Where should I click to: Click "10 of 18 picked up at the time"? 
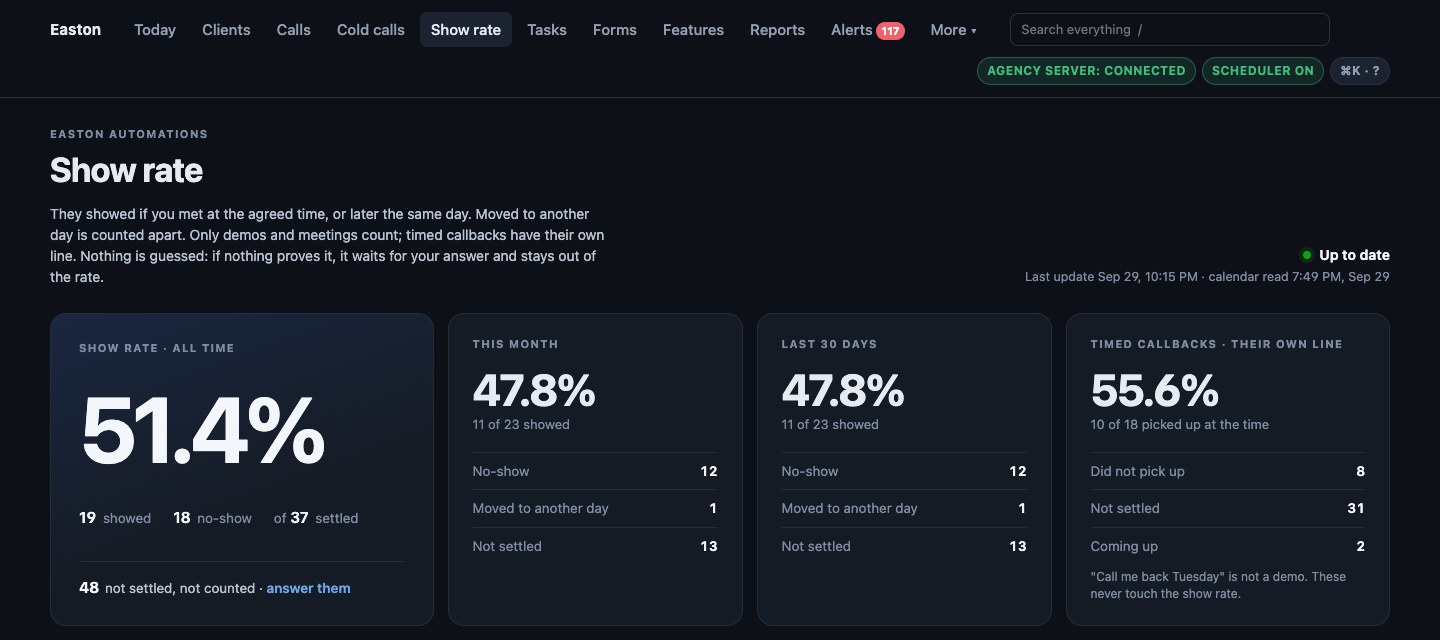tap(1180, 424)
